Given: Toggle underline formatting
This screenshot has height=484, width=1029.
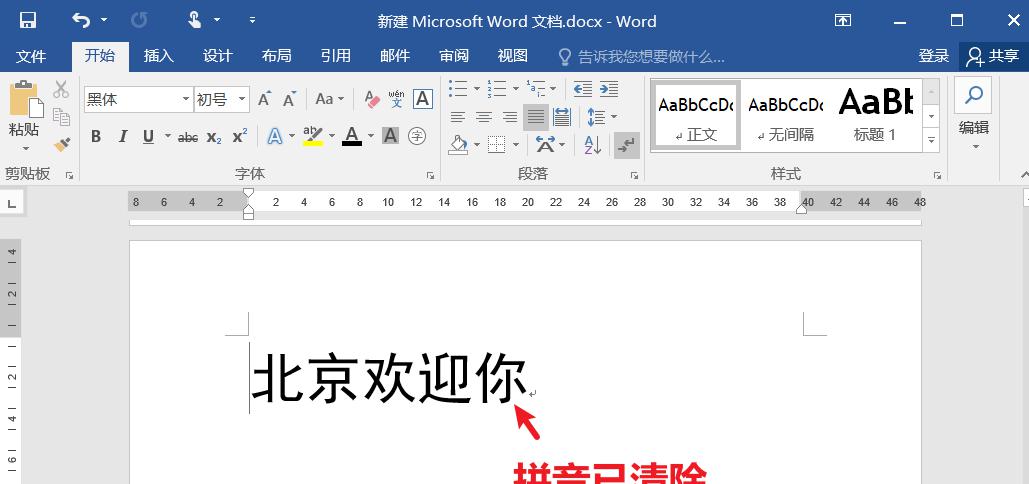Looking at the screenshot, I should 148,136.
